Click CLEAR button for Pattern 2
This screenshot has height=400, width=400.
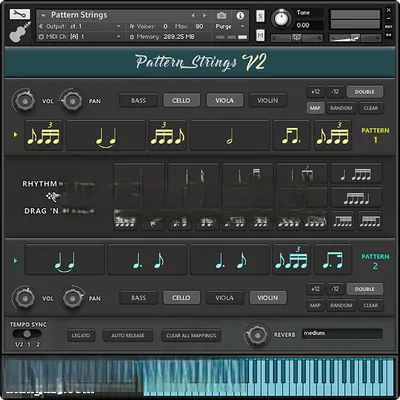click(x=371, y=305)
